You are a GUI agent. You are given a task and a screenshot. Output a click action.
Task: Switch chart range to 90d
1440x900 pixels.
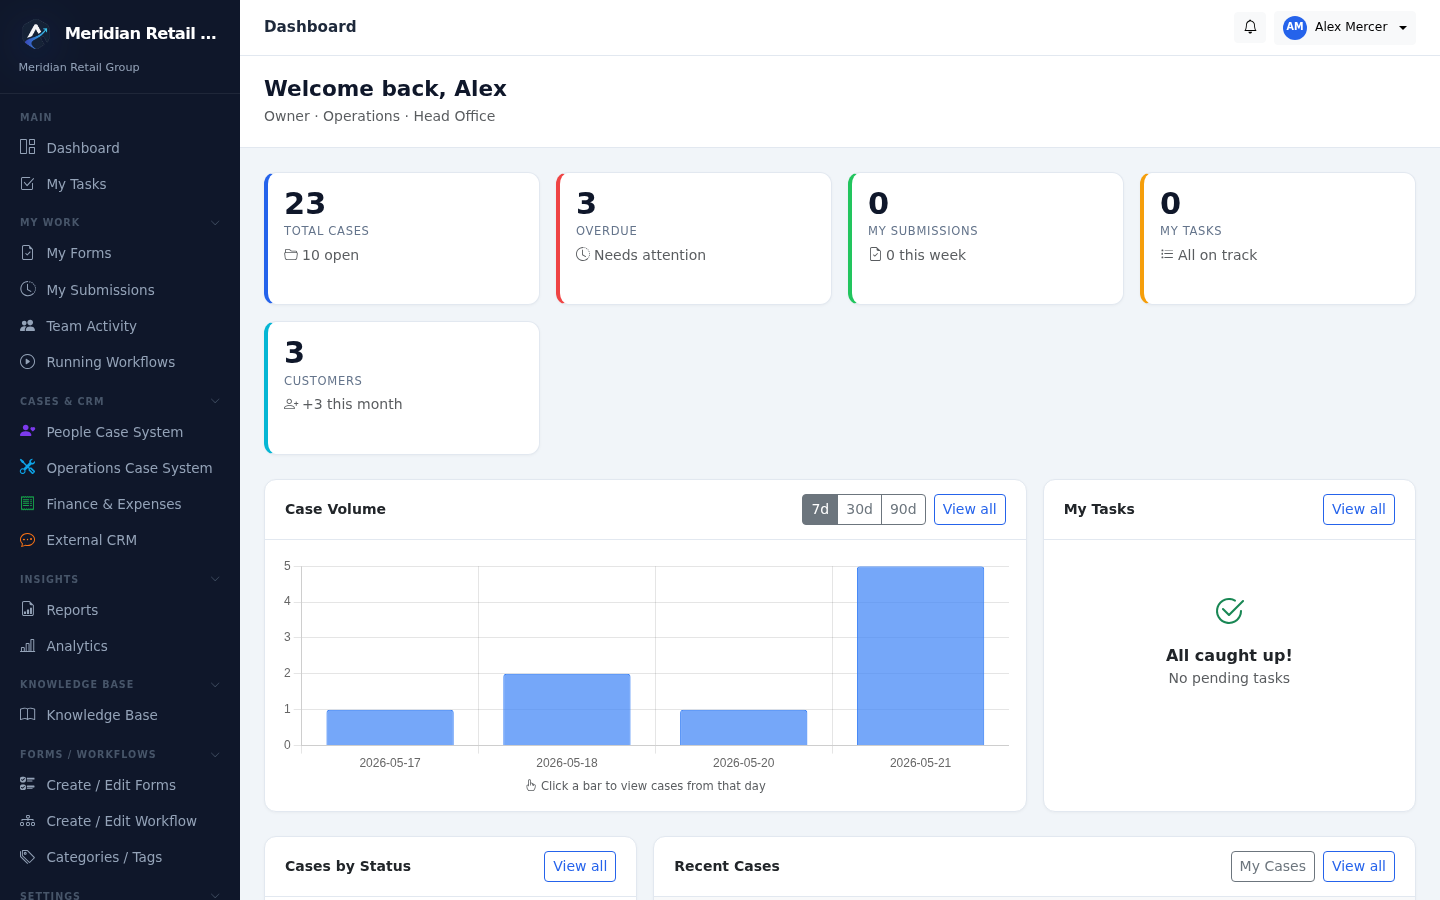click(903, 509)
